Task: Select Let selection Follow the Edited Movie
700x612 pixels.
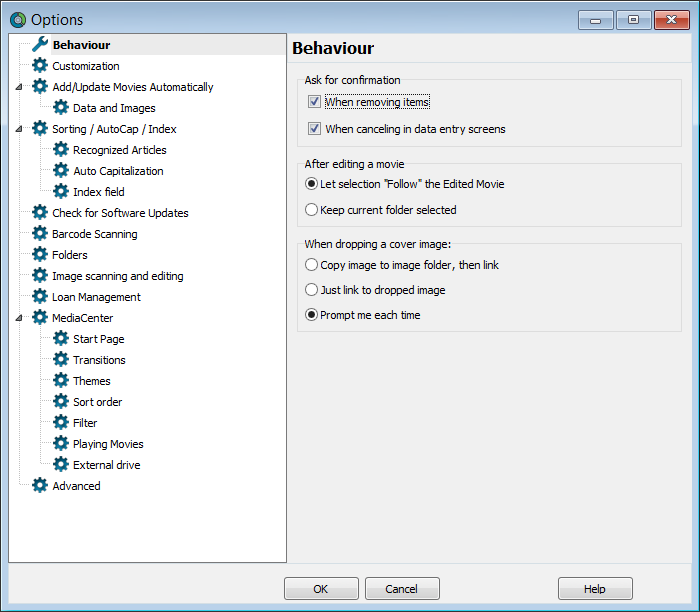Action: pyautogui.click(x=311, y=184)
